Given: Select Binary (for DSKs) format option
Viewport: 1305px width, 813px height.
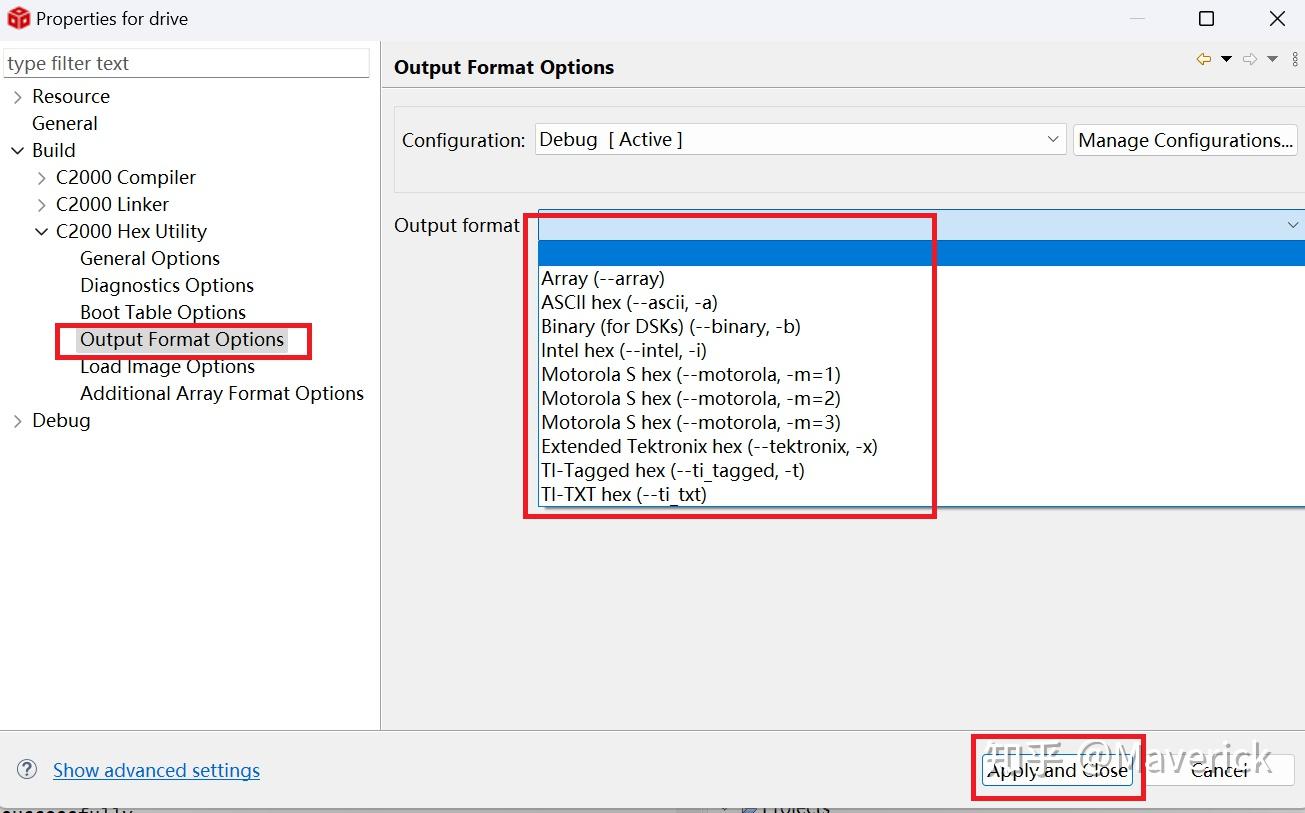Looking at the screenshot, I should pyautogui.click(x=670, y=327).
